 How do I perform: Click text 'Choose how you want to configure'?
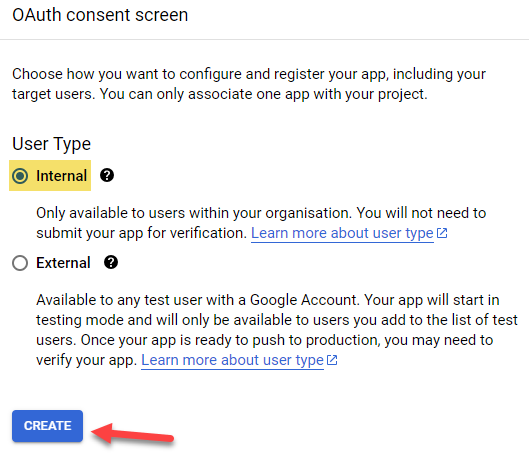(127, 74)
